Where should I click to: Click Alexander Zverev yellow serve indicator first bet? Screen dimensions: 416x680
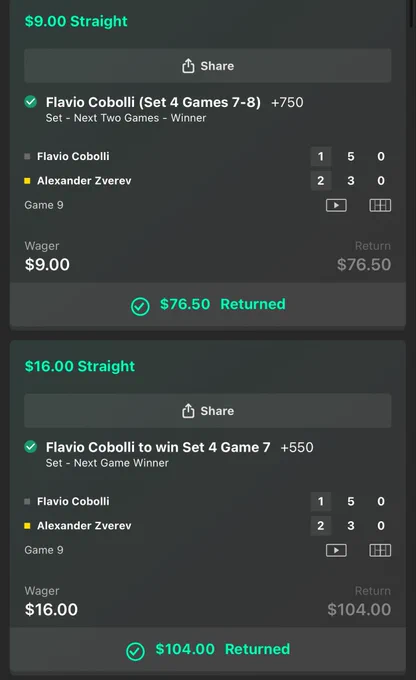[x=27, y=181]
